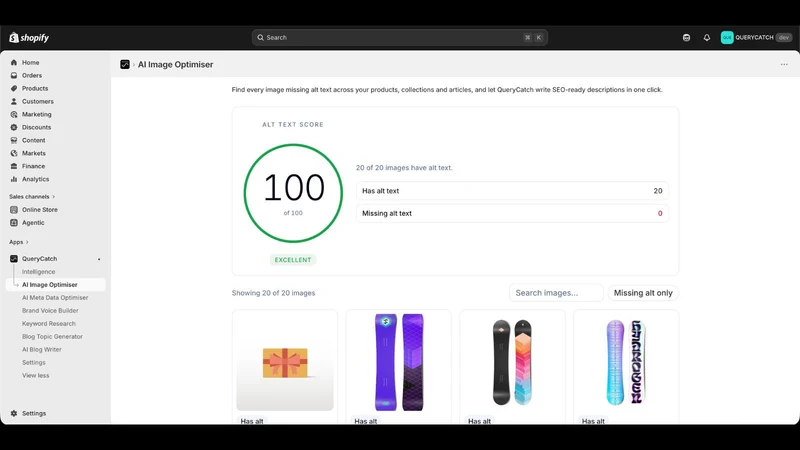The height and width of the screenshot is (450, 800).
Task: Expand the Apps section
Action: (x=19, y=242)
